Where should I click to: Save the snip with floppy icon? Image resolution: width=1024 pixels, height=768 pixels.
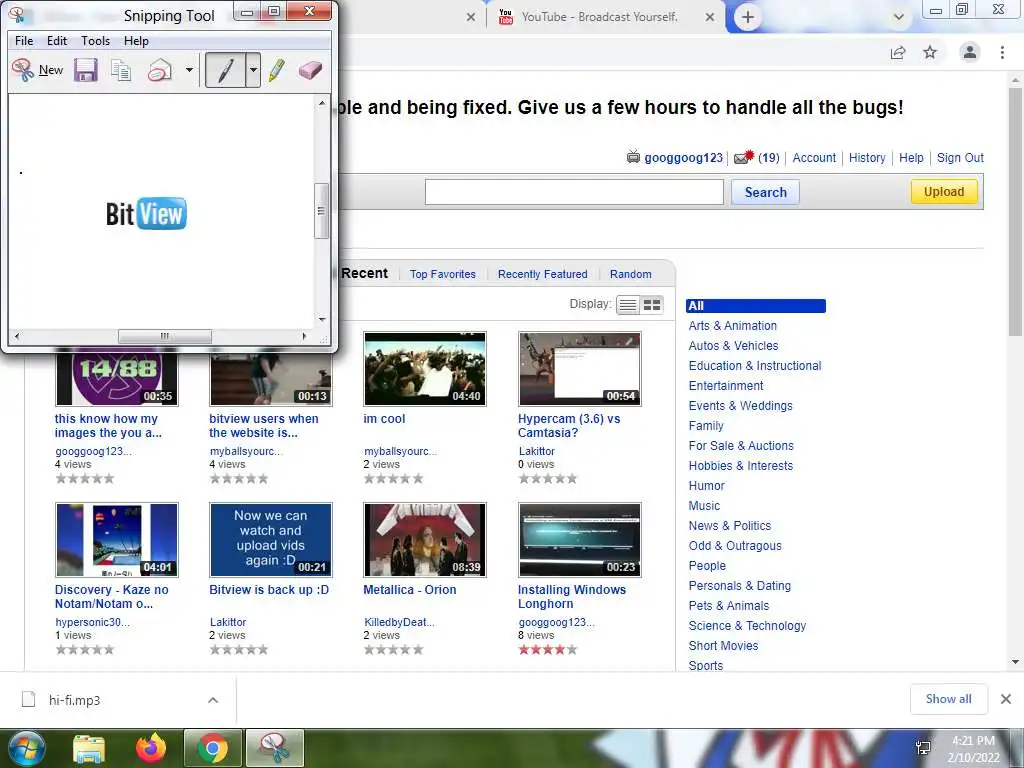(x=85, y=70)
